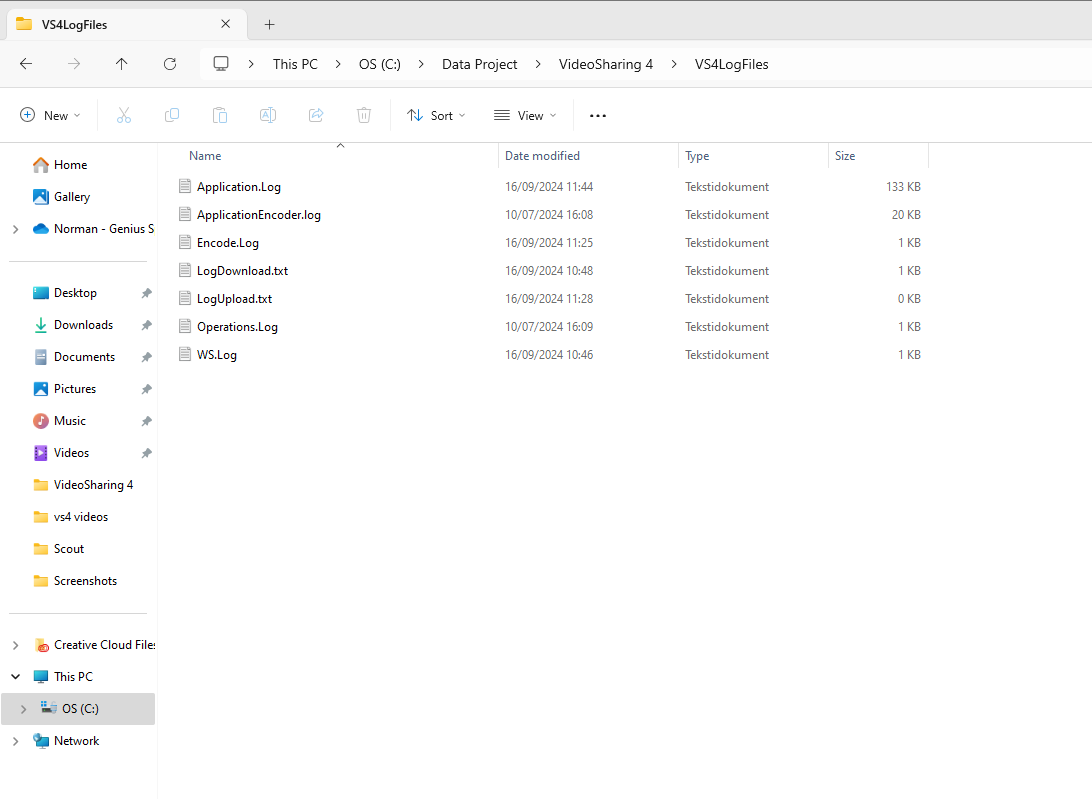This screenshot has height=799, width=1092.
Task: Unpin Desktop using its pin icon
Action: click(x=146, y=293)
